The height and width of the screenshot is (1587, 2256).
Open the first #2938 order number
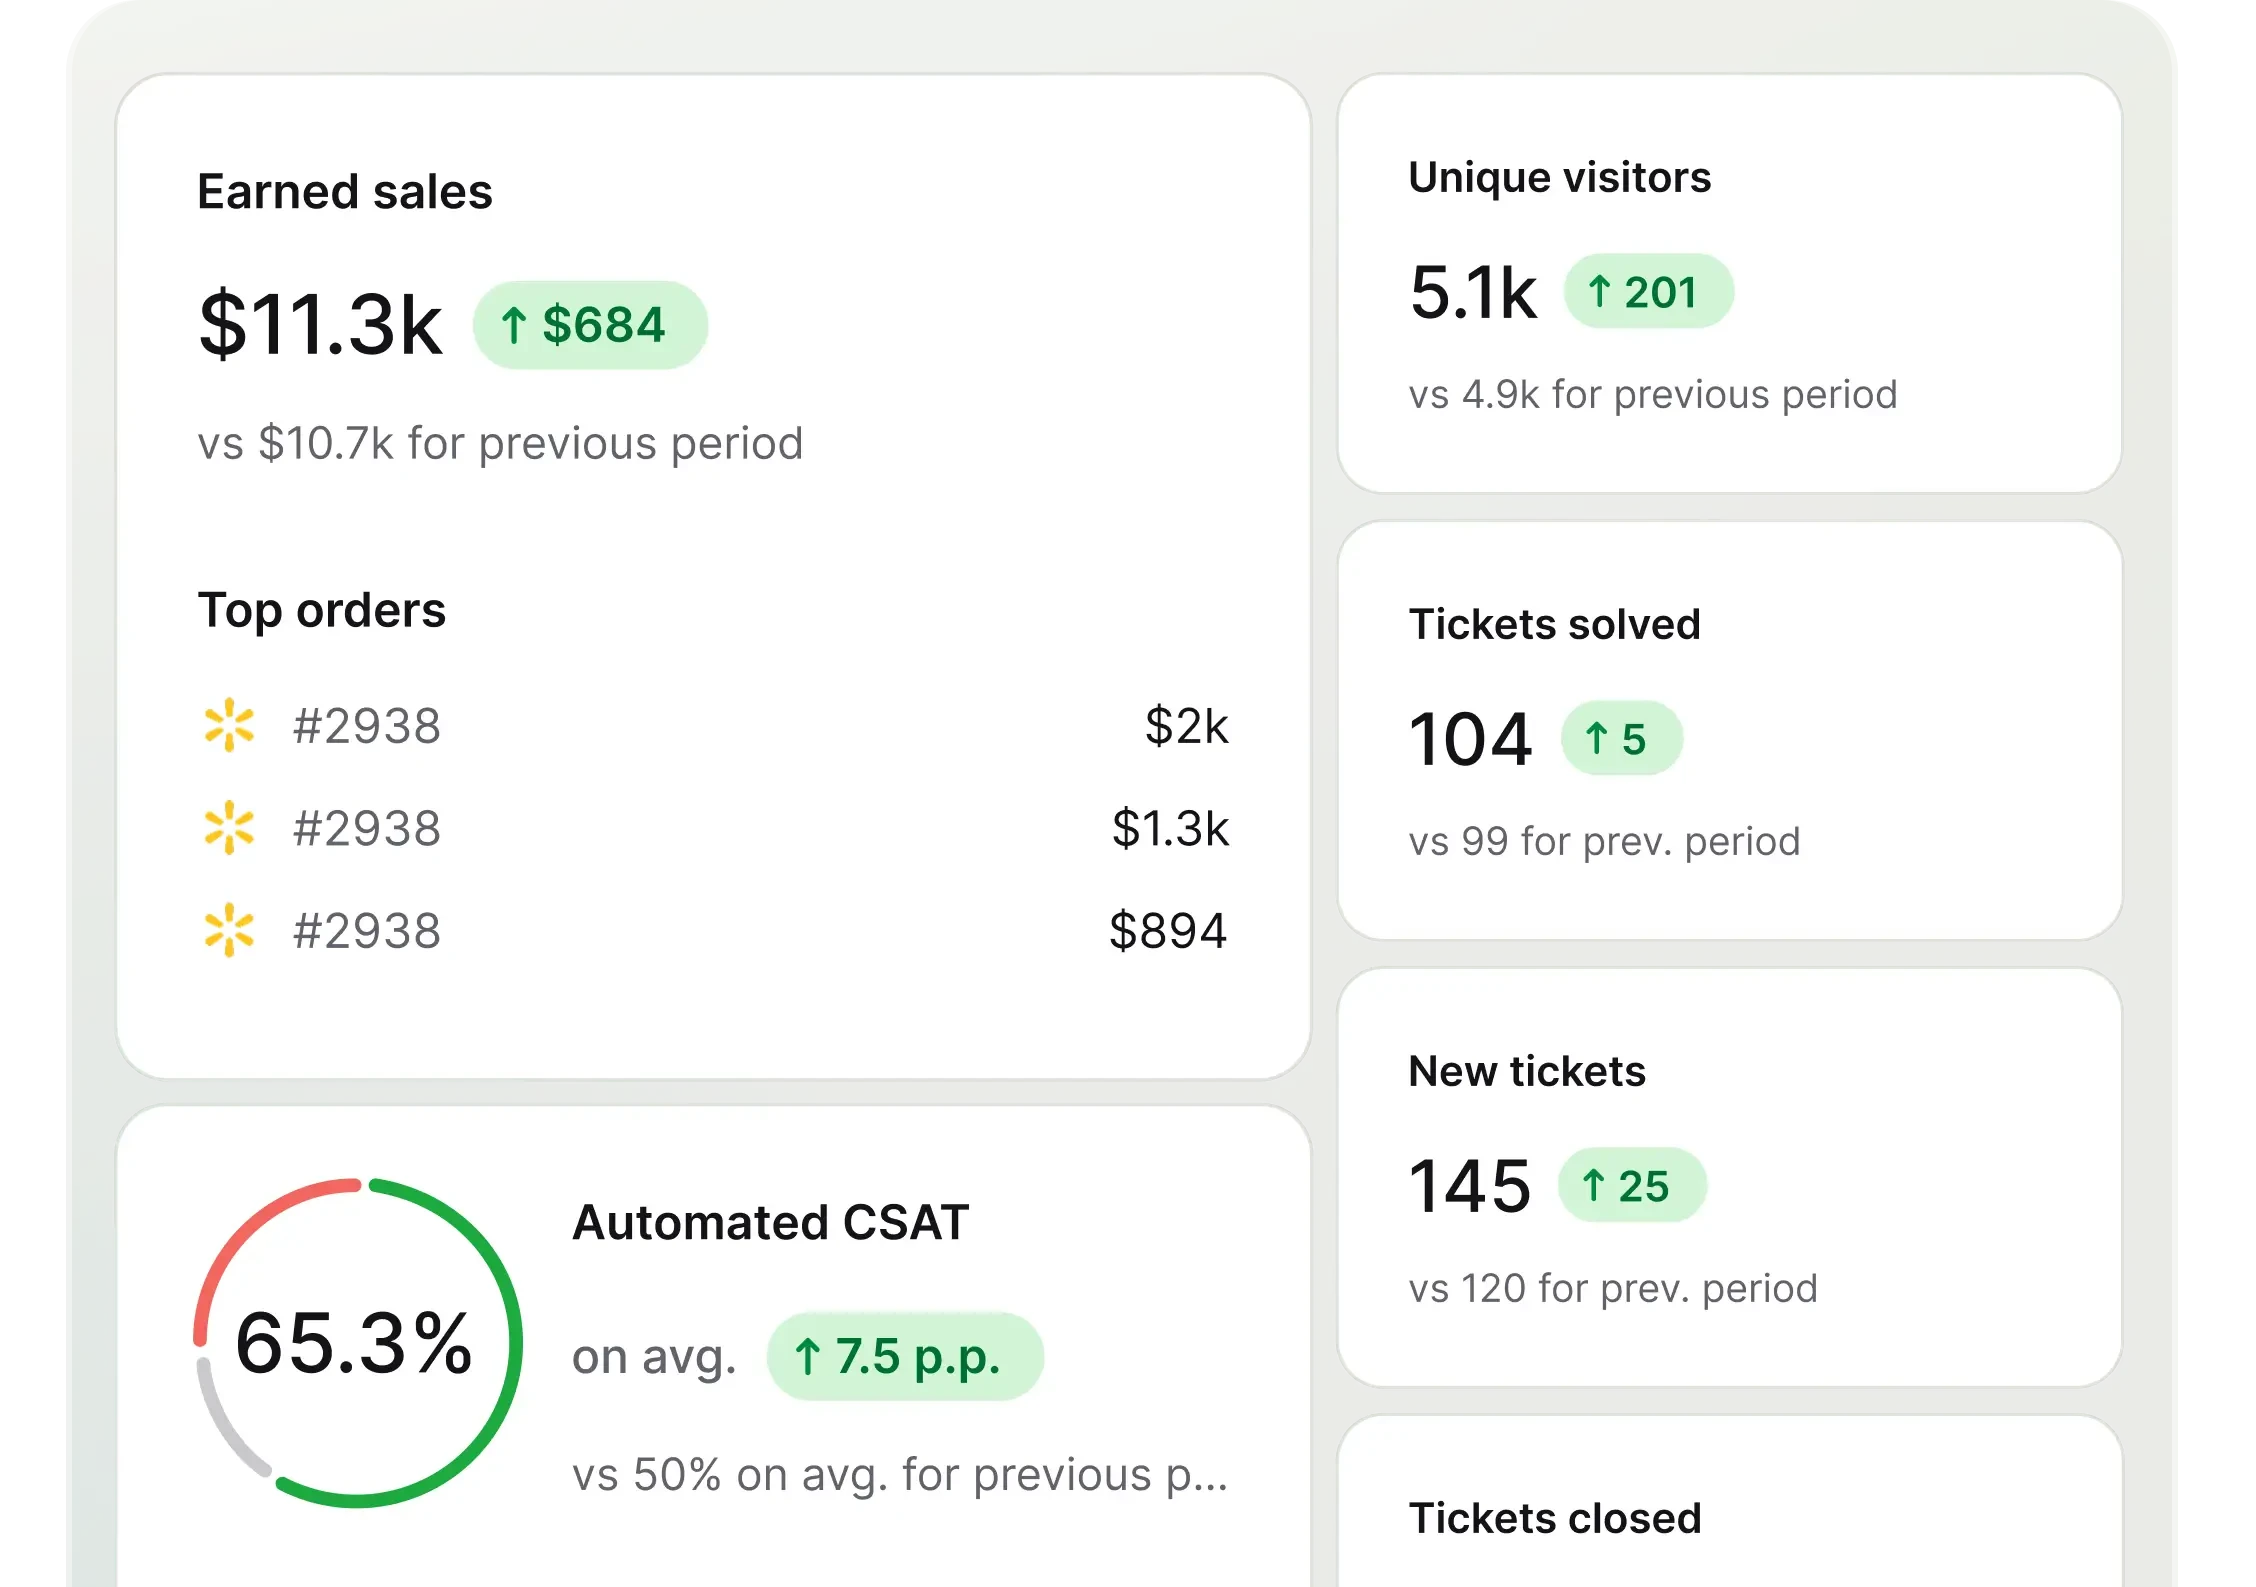(366, 726)
